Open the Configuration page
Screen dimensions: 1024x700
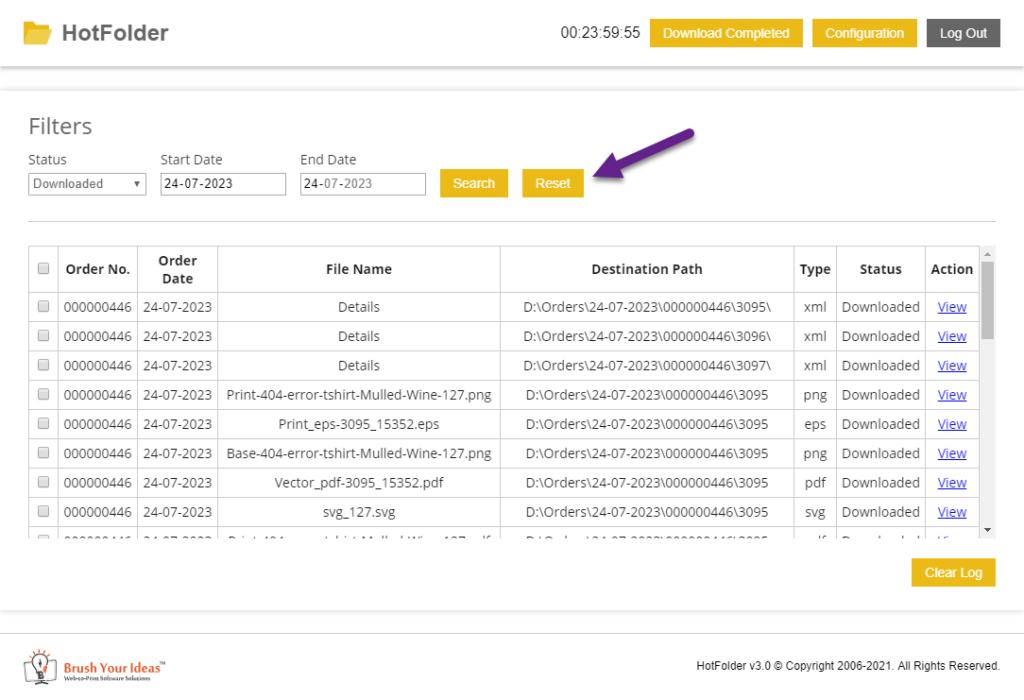click(864, 33)
